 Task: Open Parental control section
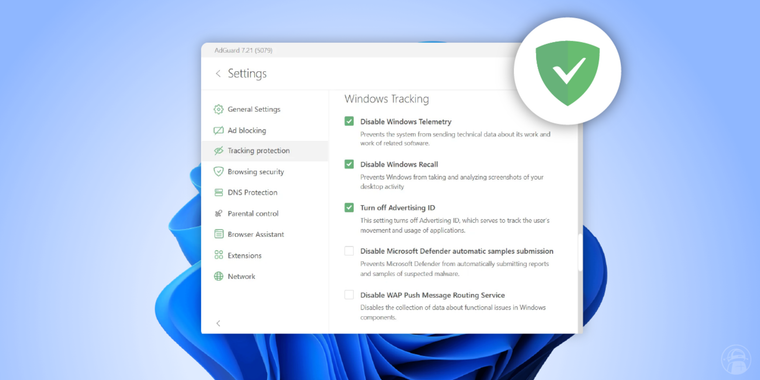[x=265, y=213]
